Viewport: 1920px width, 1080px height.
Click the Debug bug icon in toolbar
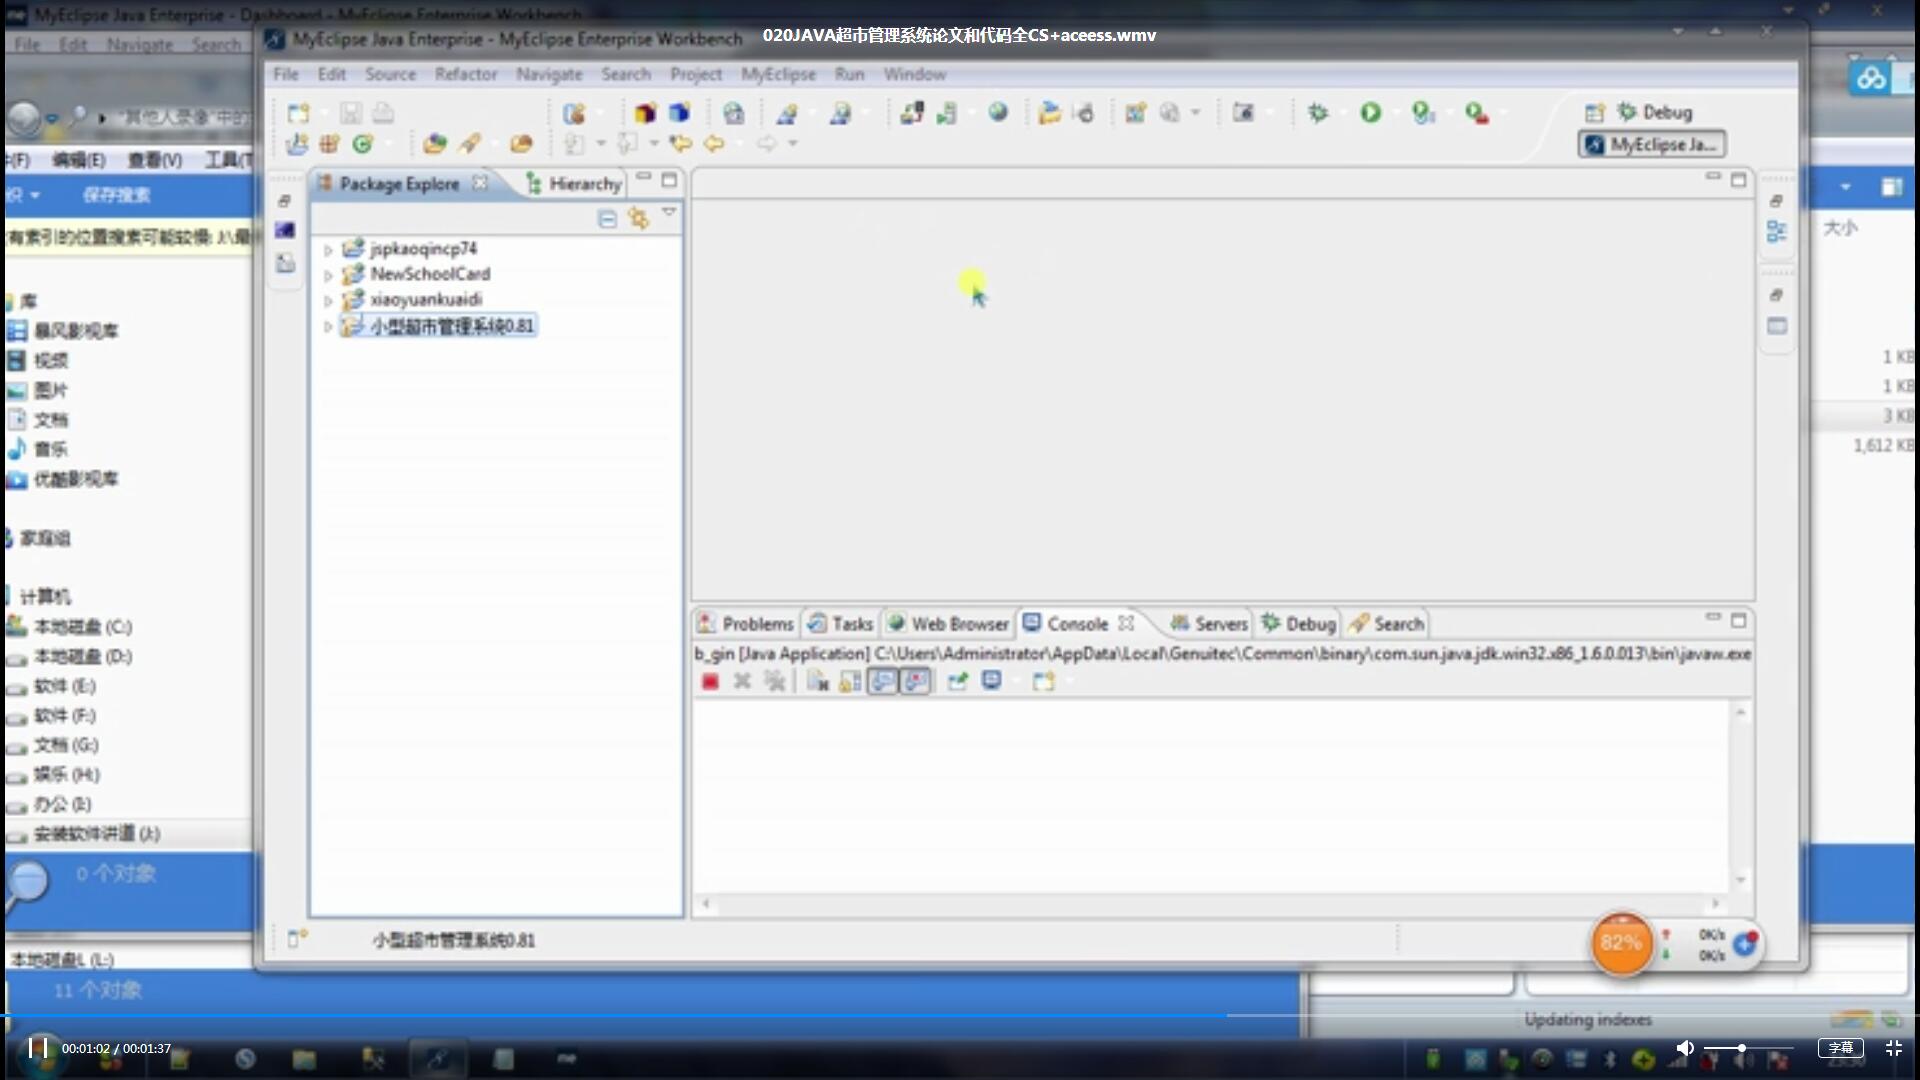point(1318,113)
